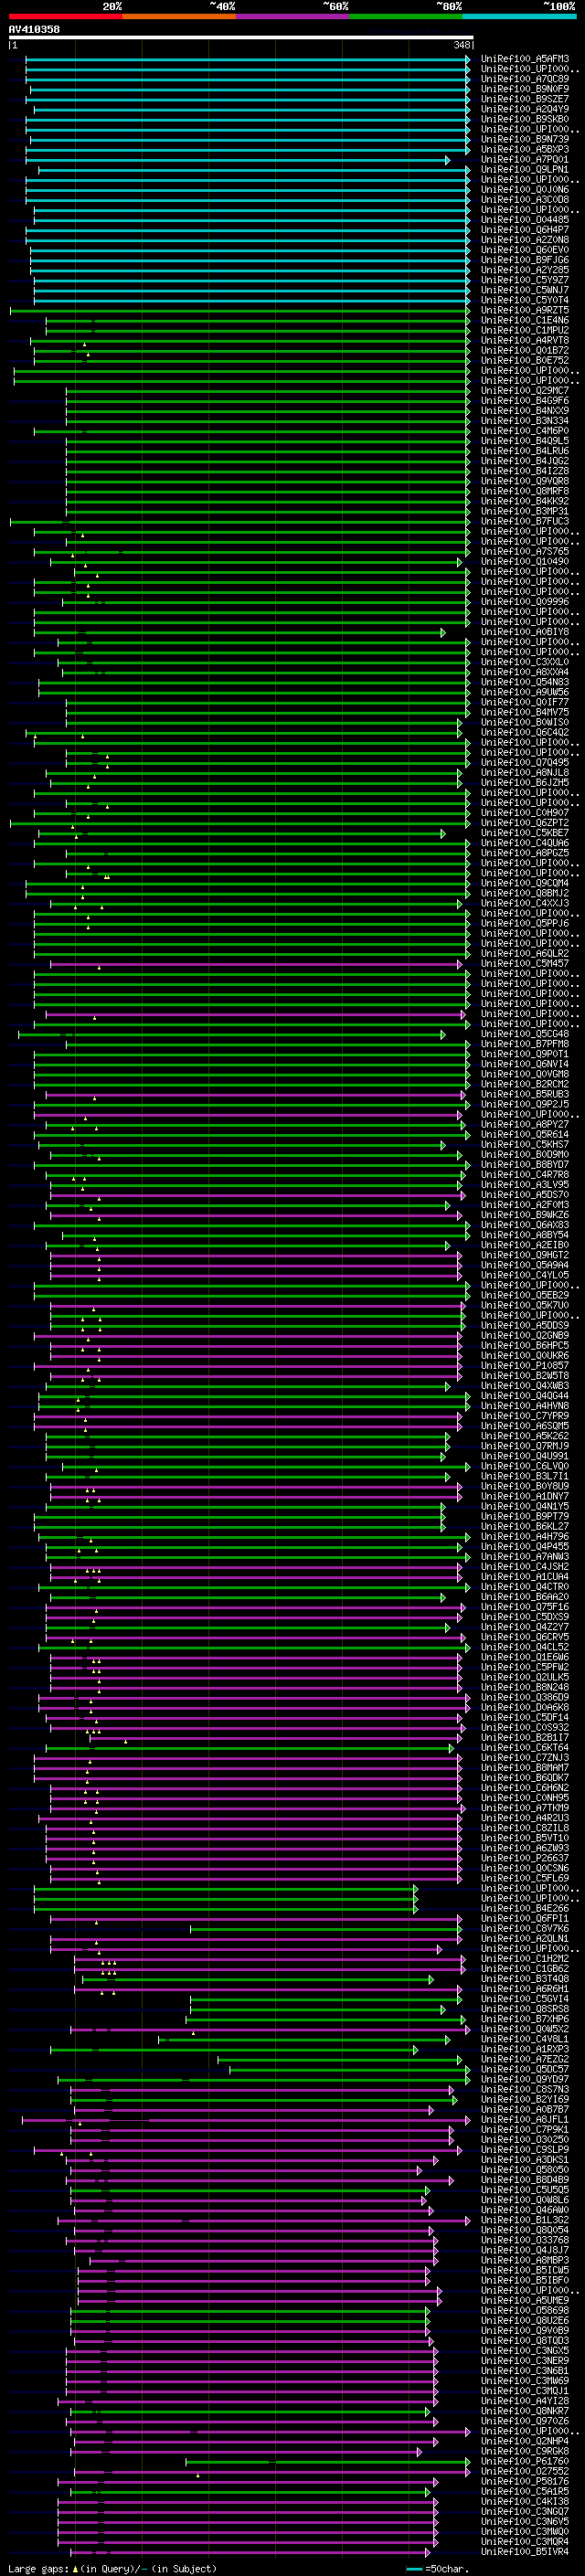Select the label UniRef100_Q54N83
Image resolution: width=585 pixels, height=2576 pixels.
pyautogui.click(x=525, y=682)
